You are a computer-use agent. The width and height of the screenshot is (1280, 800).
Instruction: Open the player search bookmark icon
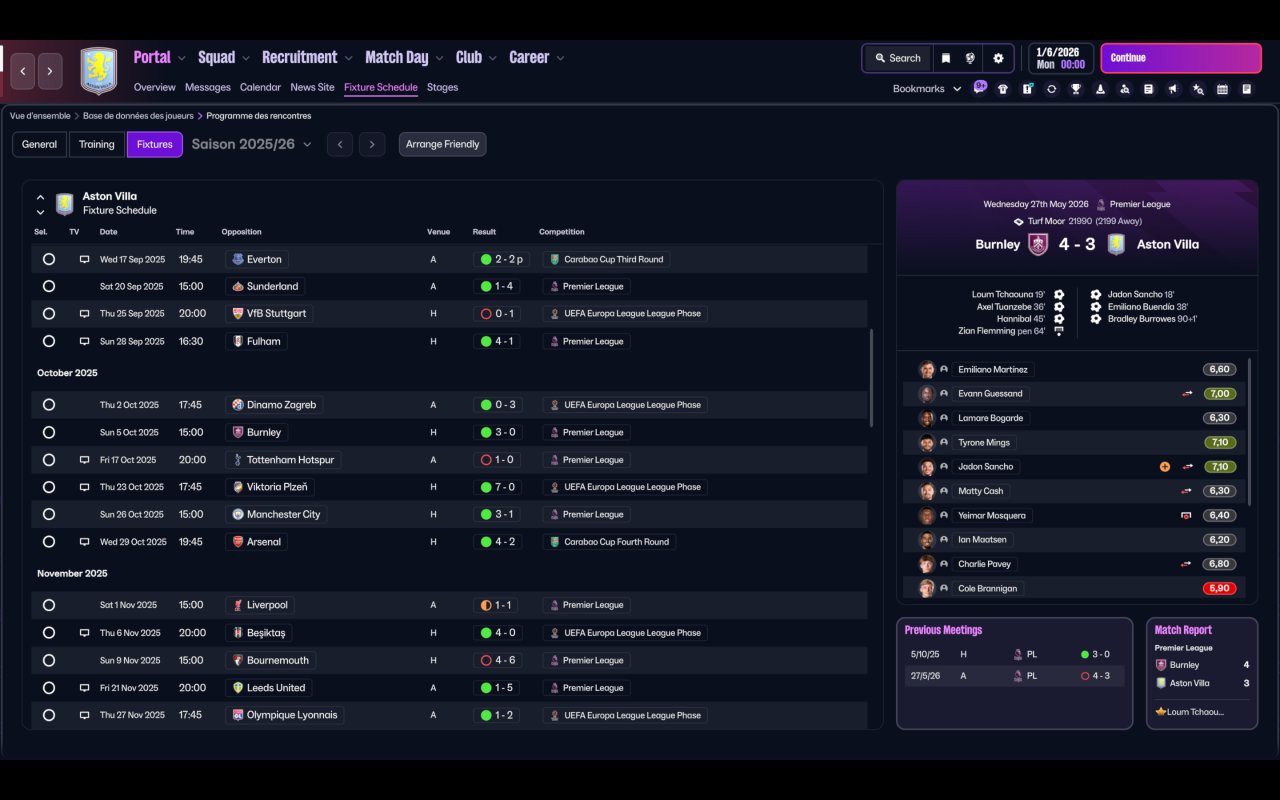pos(1124,89)
